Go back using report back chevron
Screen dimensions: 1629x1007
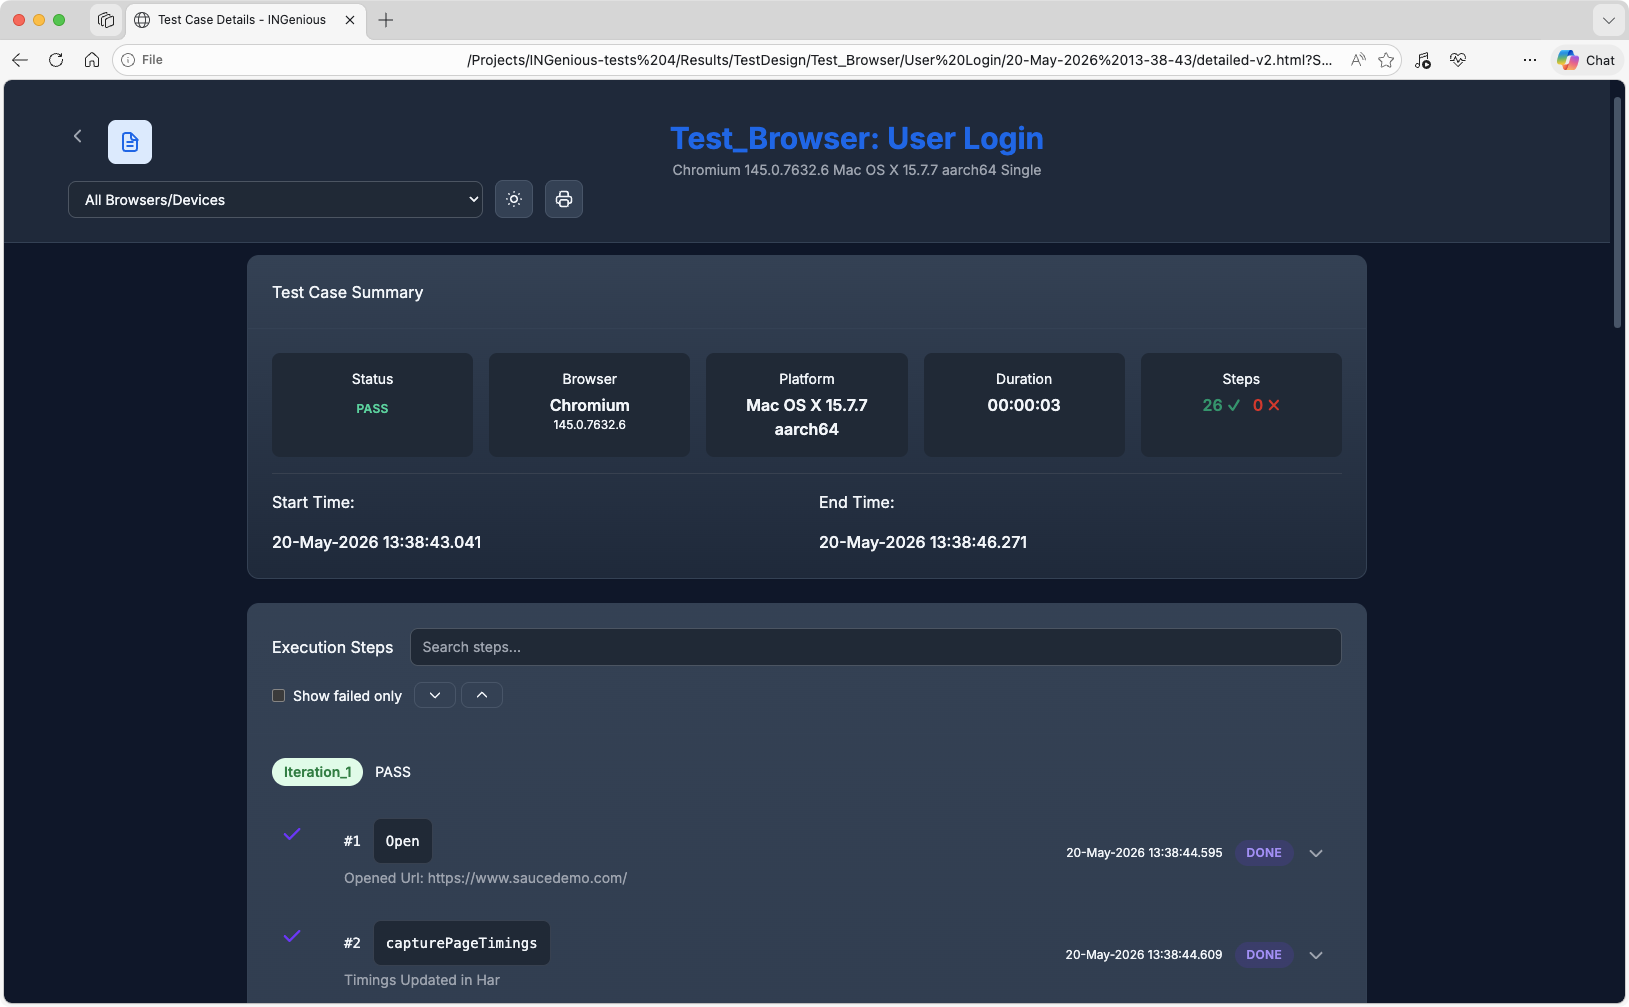click(x=77, y=136)
